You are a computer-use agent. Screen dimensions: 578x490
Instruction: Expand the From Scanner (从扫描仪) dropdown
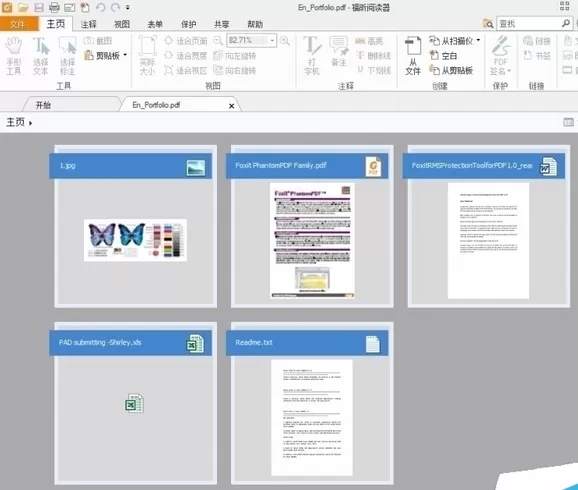coord(478,40)
